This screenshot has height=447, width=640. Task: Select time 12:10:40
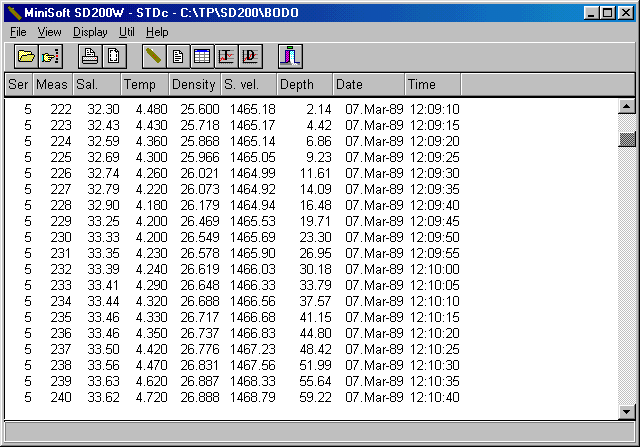435,397
